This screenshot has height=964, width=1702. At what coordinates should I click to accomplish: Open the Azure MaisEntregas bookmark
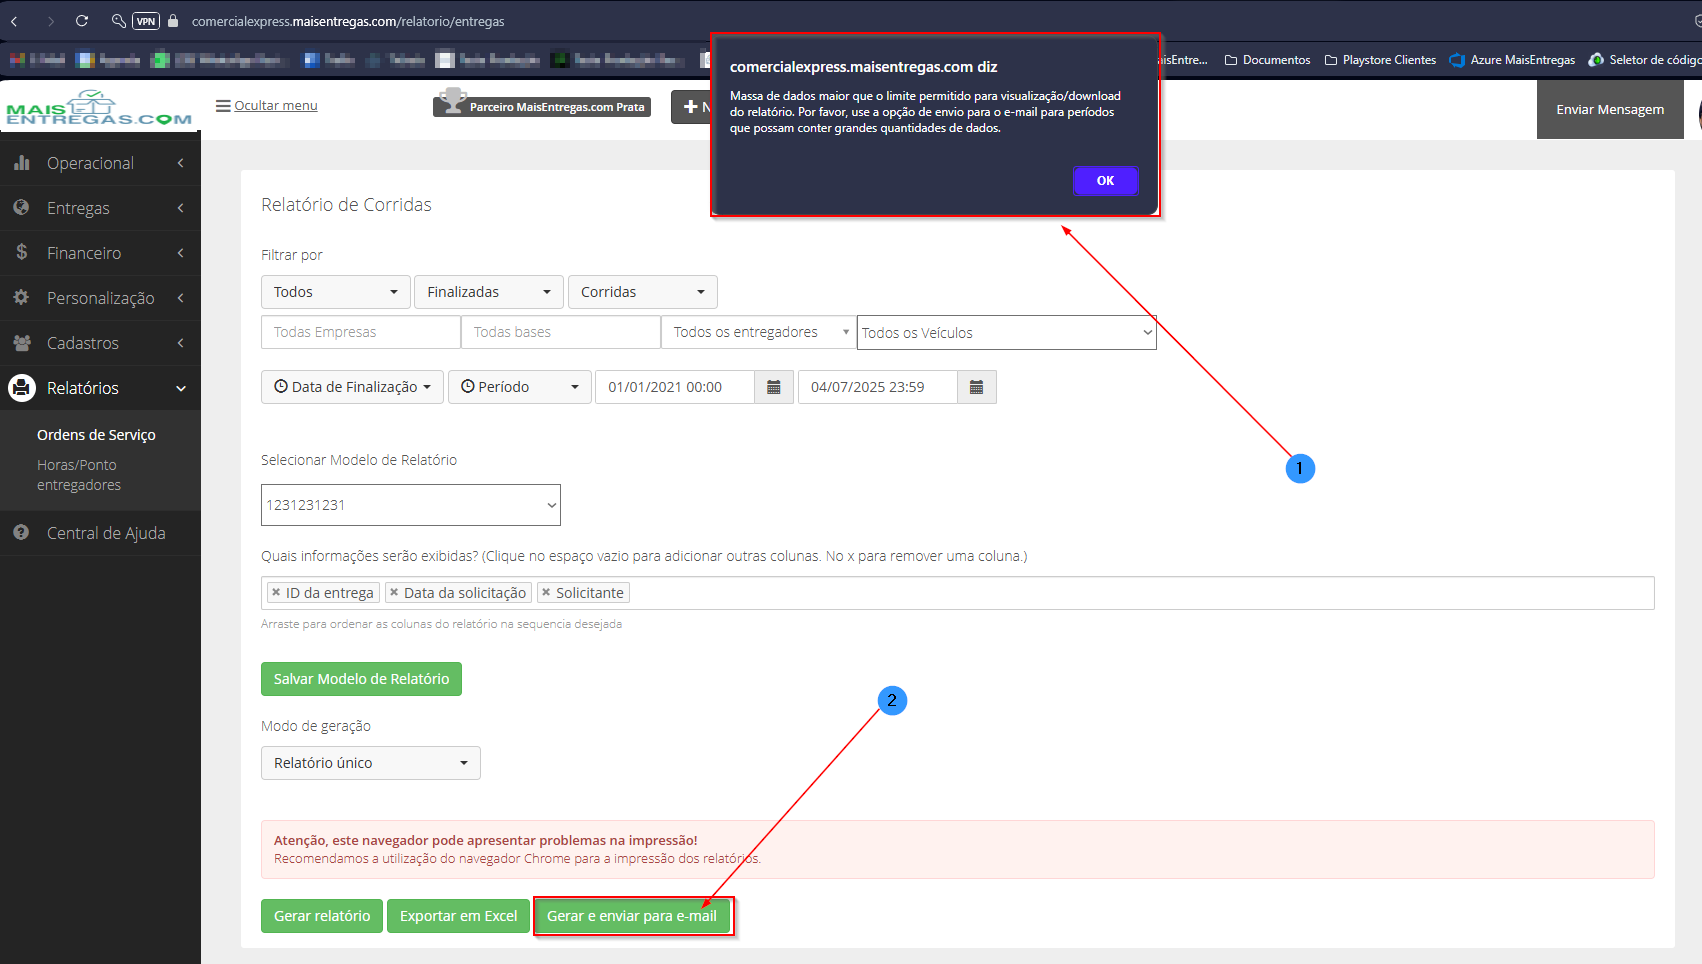point(1512,60)
